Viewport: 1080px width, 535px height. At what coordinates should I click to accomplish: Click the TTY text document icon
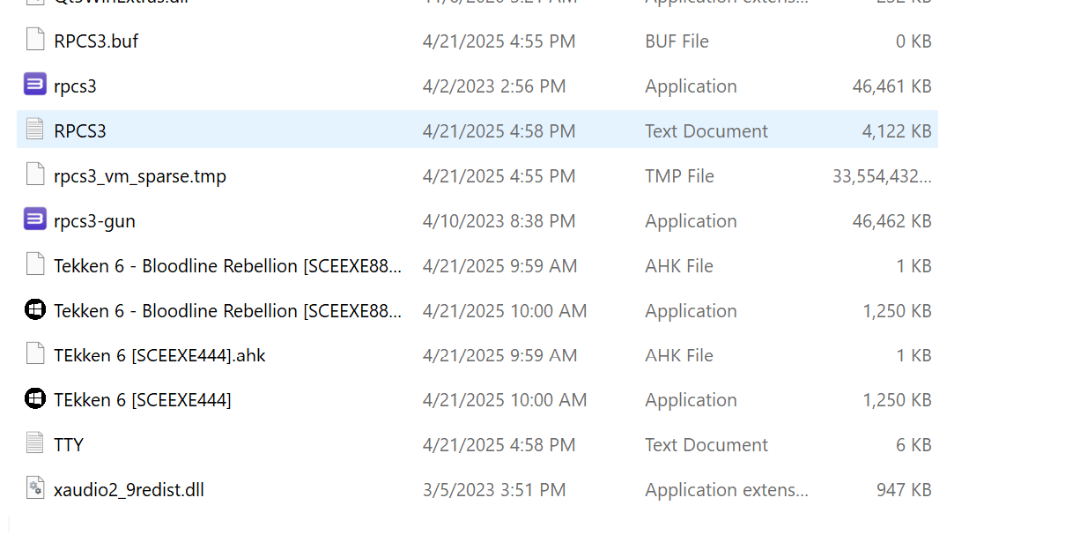pyautogui.click(x=35, y=444)
